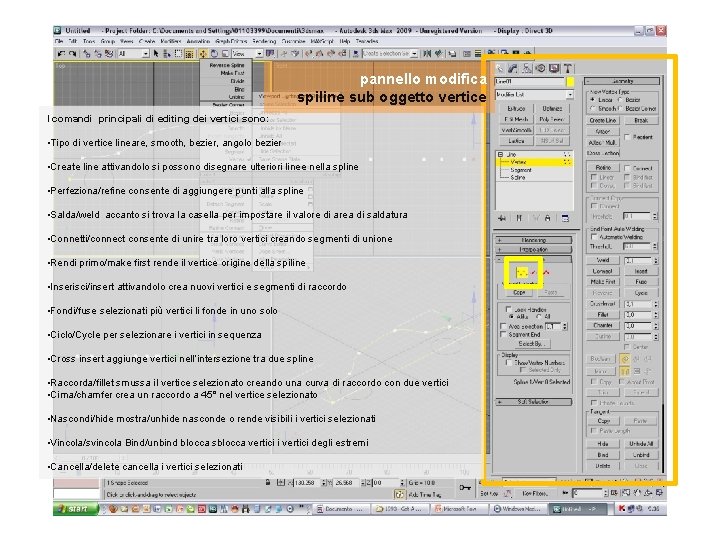This screenshot has height=540, width=720.
Task: Enable the Reorient checkbox
Action: point(627,137)
